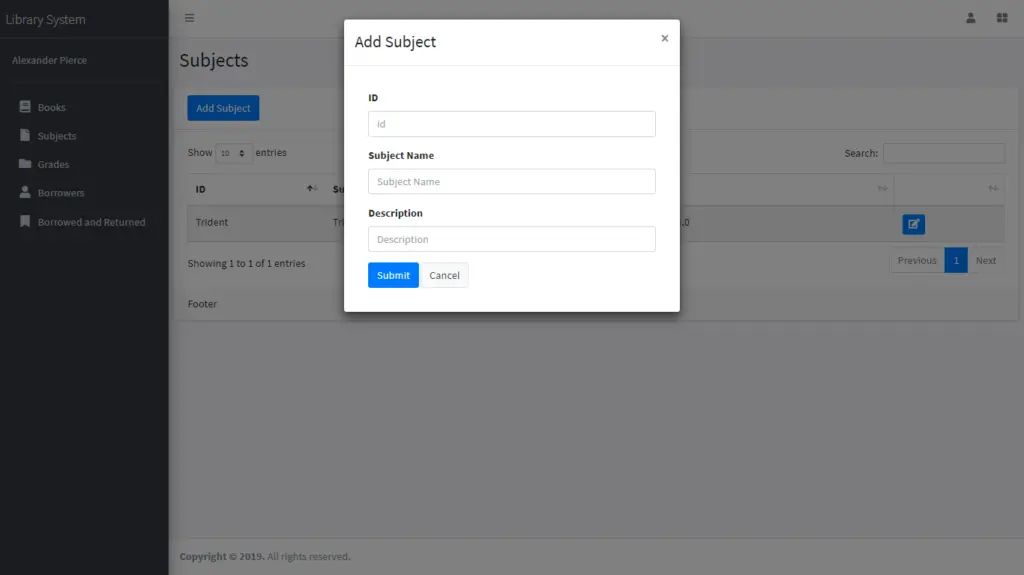1024x575 pixels.
Task: Click the blue edit icon for Trident row
Action: 913,224
